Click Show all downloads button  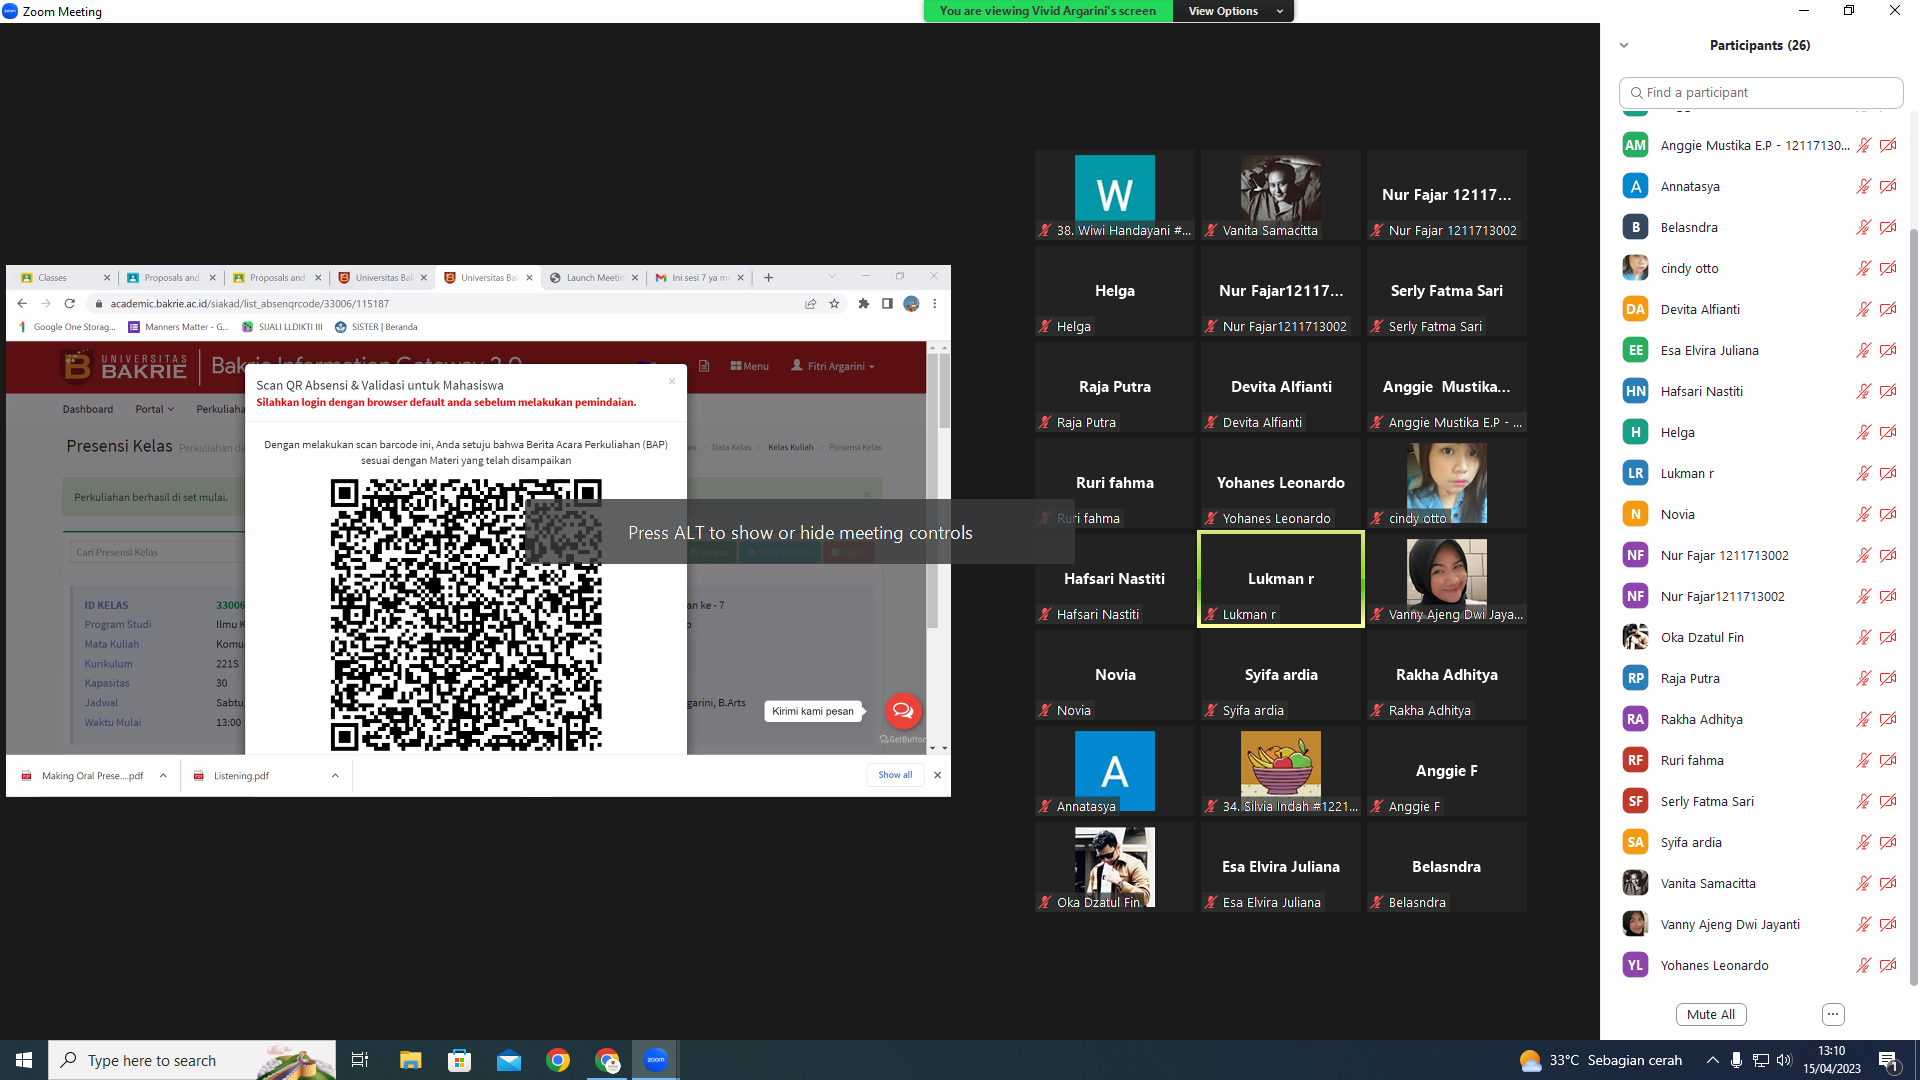point(895,775)
